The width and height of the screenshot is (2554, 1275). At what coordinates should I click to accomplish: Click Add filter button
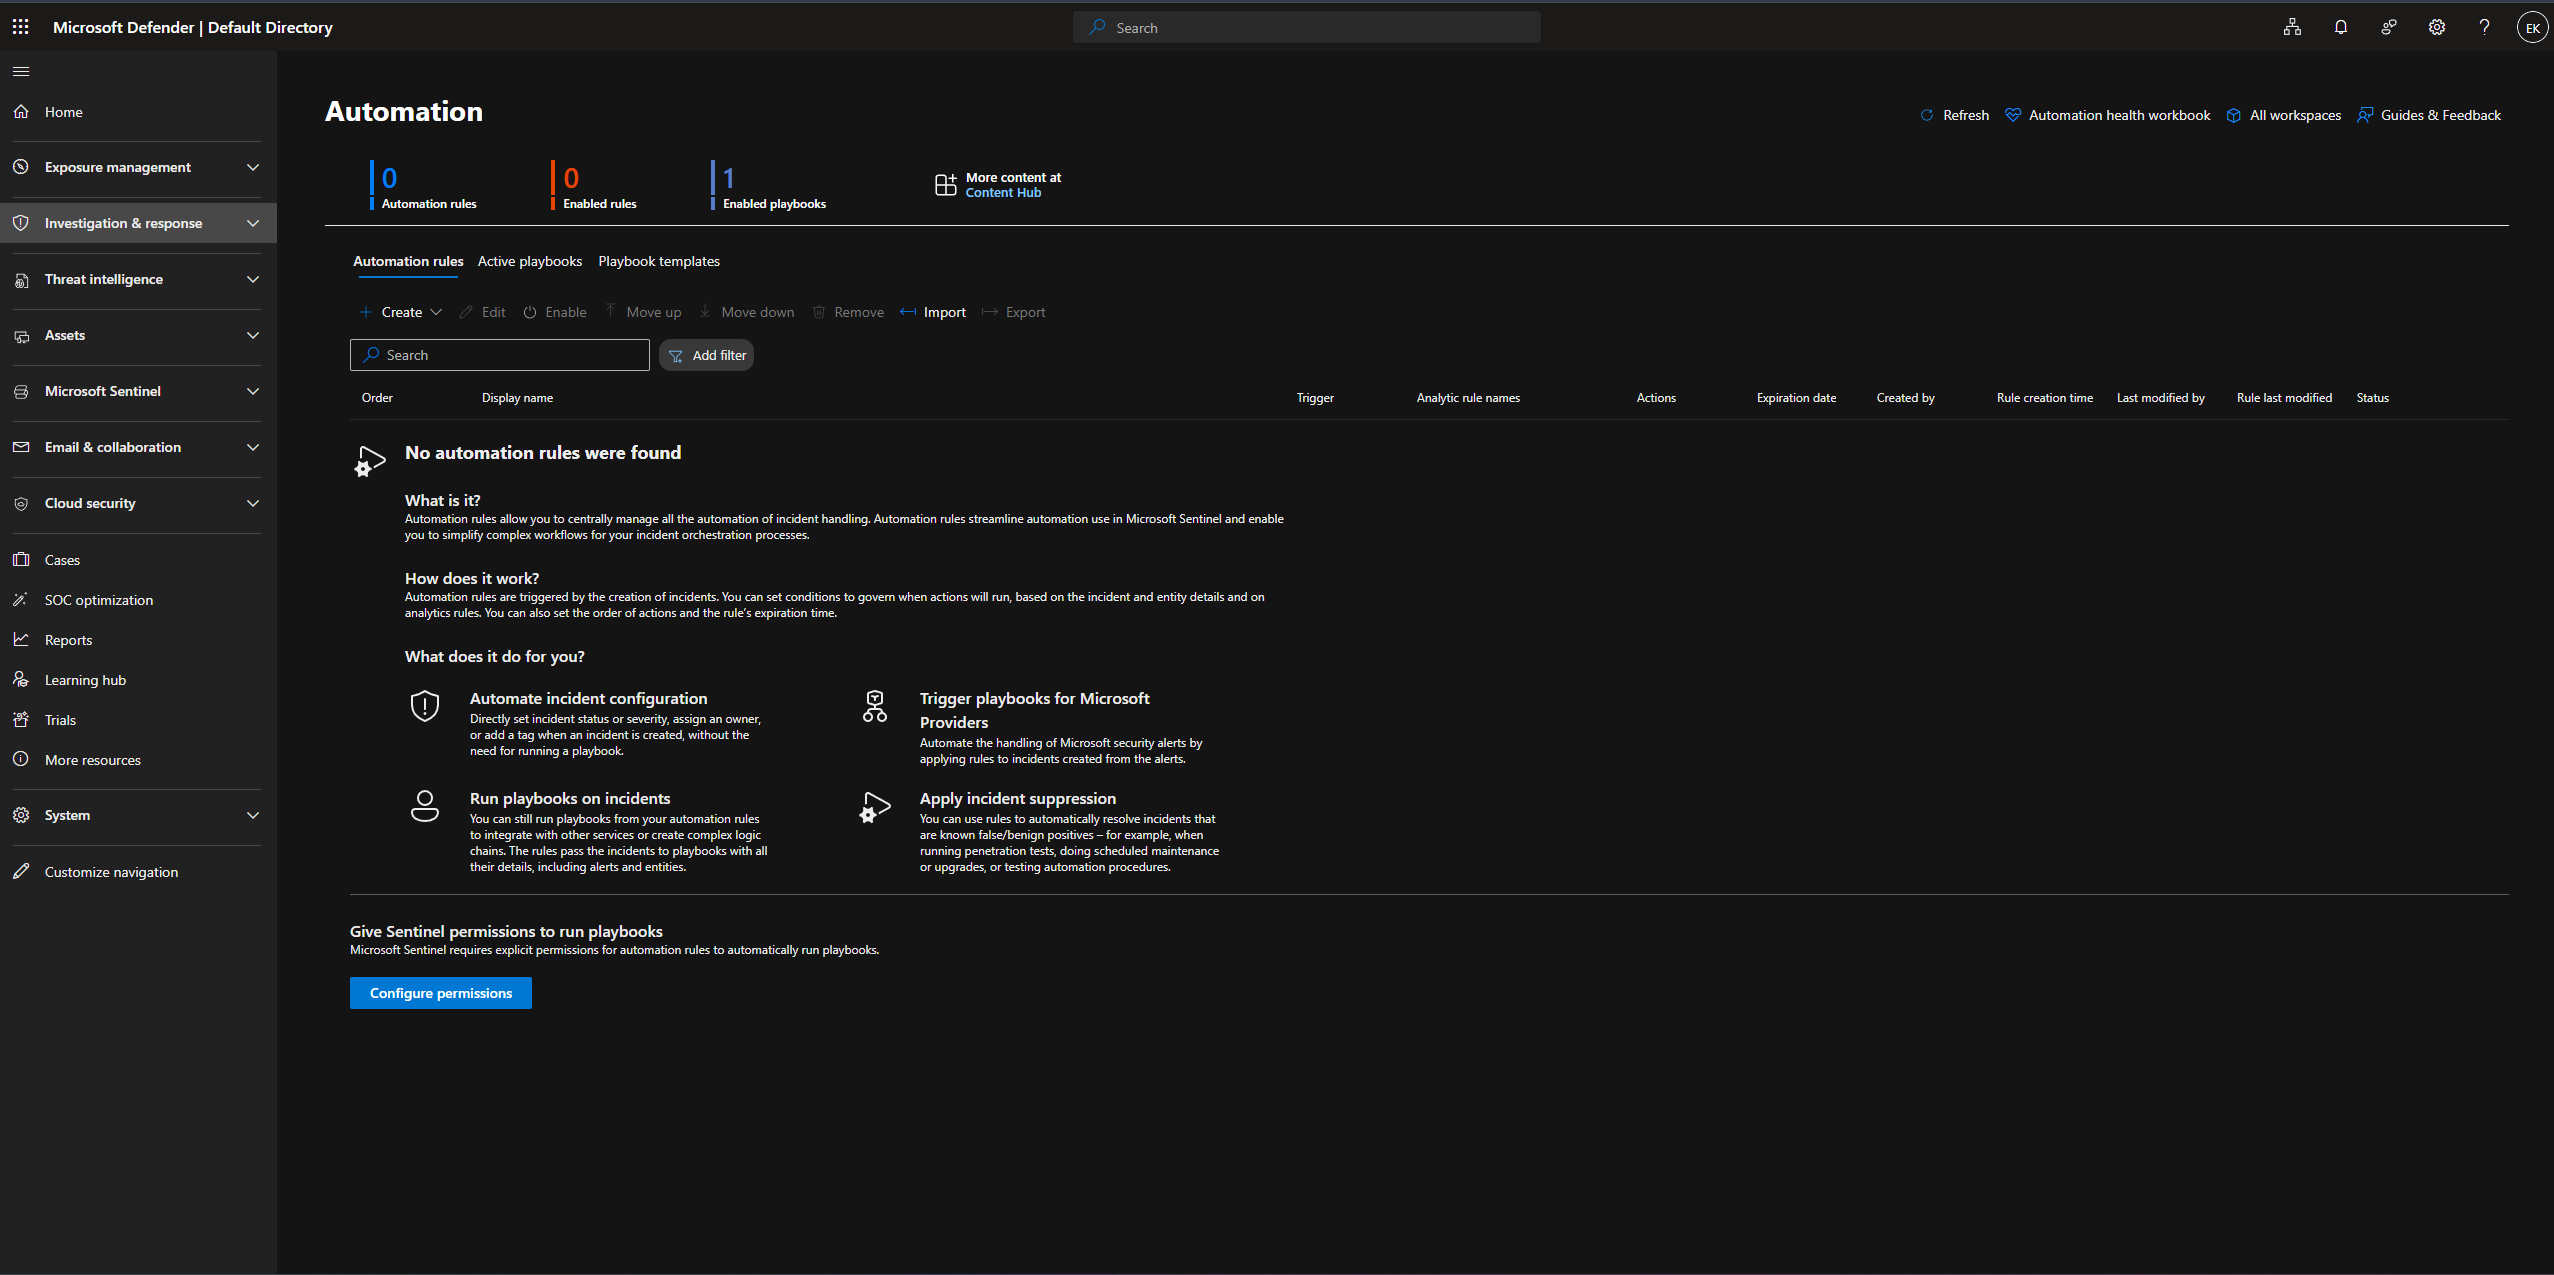(x=706, y=355)
